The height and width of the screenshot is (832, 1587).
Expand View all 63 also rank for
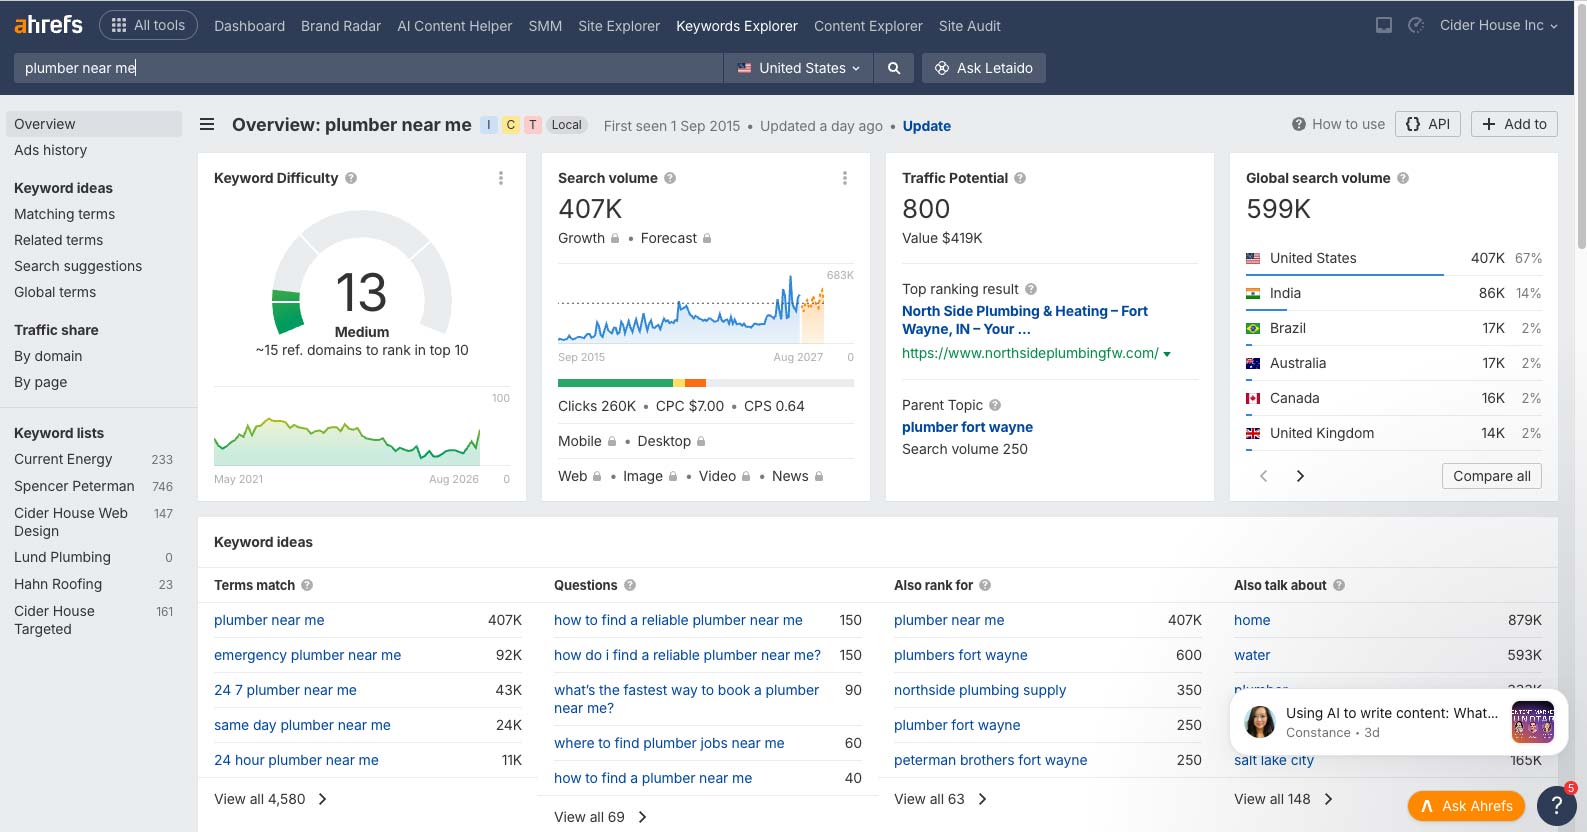point(940,799)
